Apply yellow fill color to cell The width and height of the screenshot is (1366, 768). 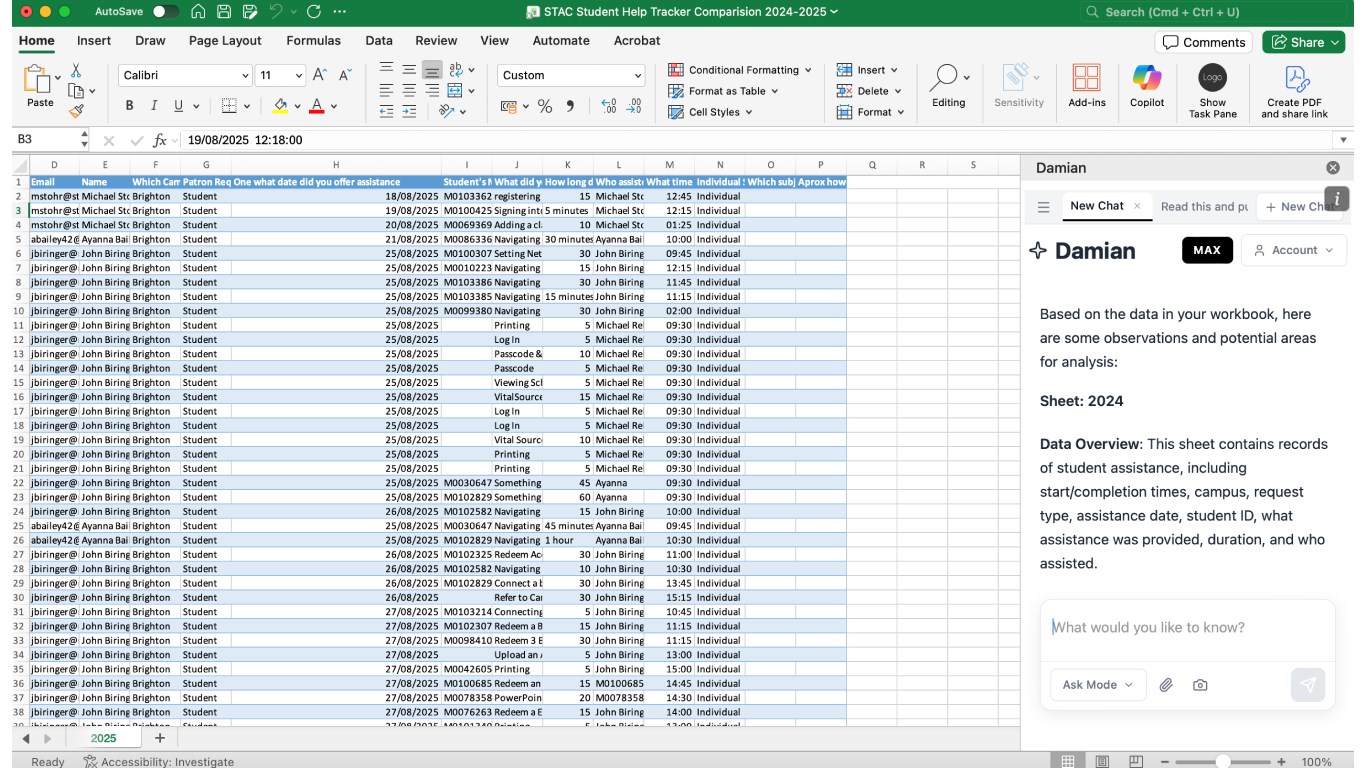click(280, 106)
